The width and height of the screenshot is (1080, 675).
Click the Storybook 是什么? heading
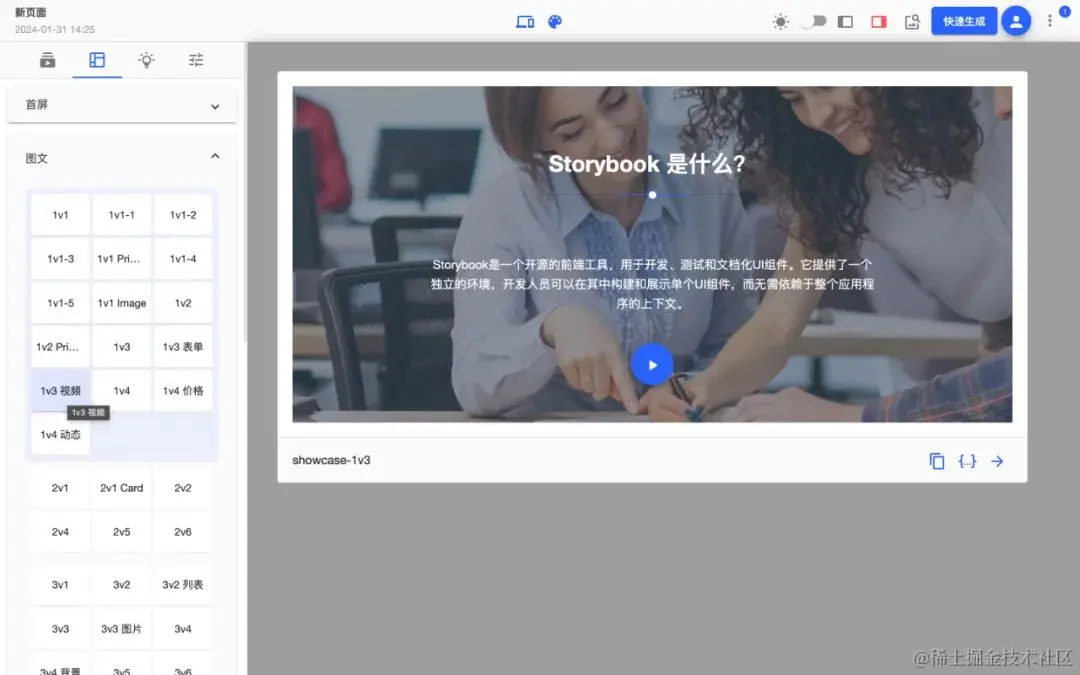[x=647, y=164]
